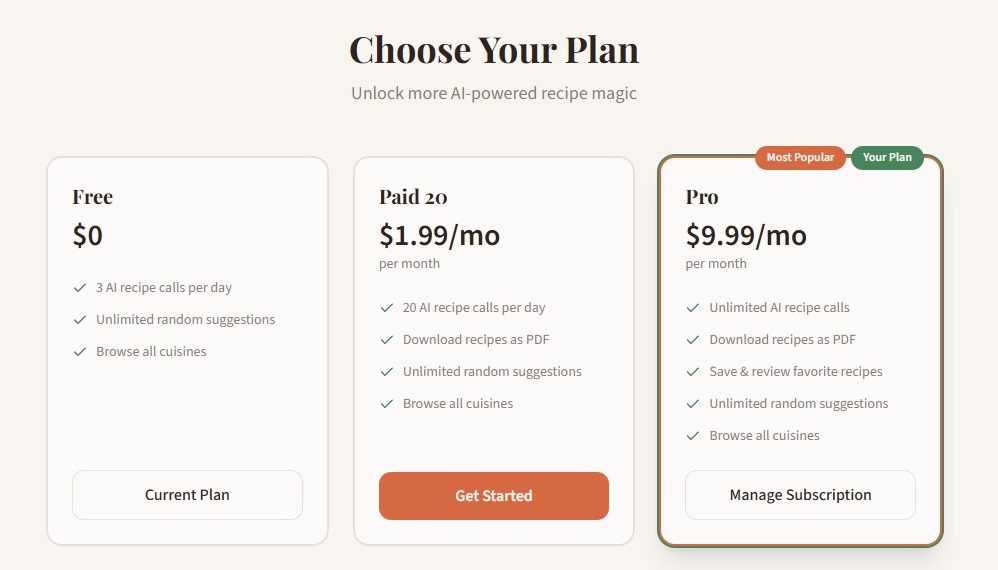This screenshot has height=570, width=998.
Task: Click checkmark beside Unlimited AI recipe calls
Action: click(x=693, y=308)
